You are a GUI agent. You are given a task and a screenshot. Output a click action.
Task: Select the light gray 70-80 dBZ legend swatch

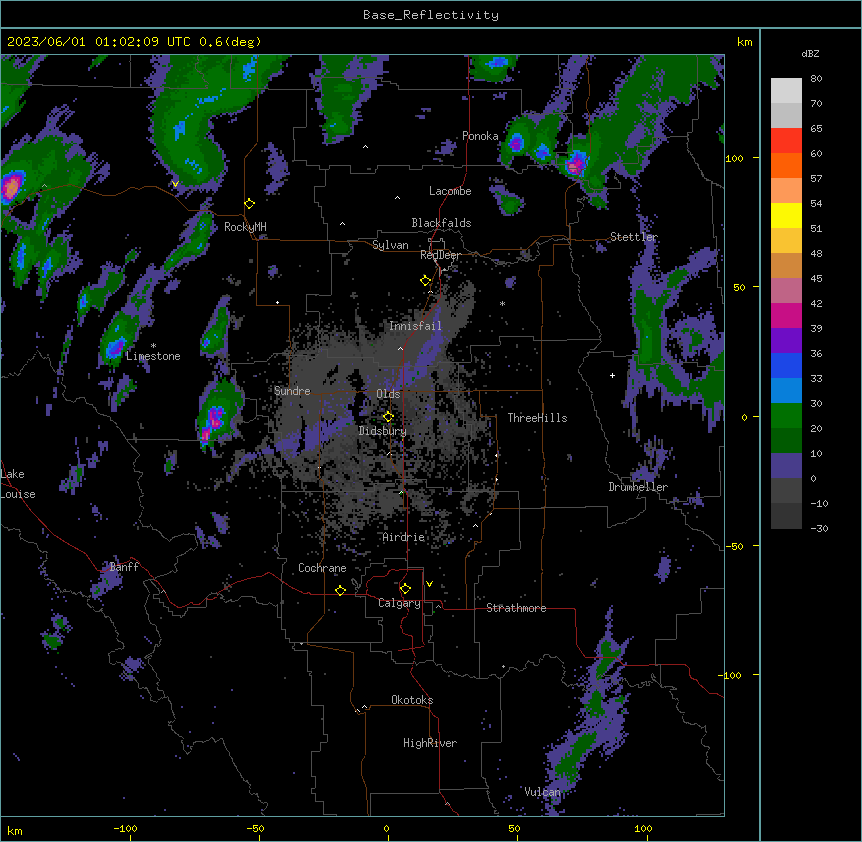click(786, 91)
